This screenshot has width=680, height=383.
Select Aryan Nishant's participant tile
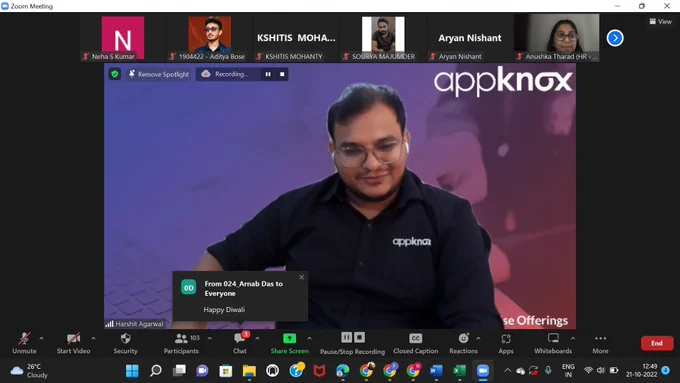470,38
